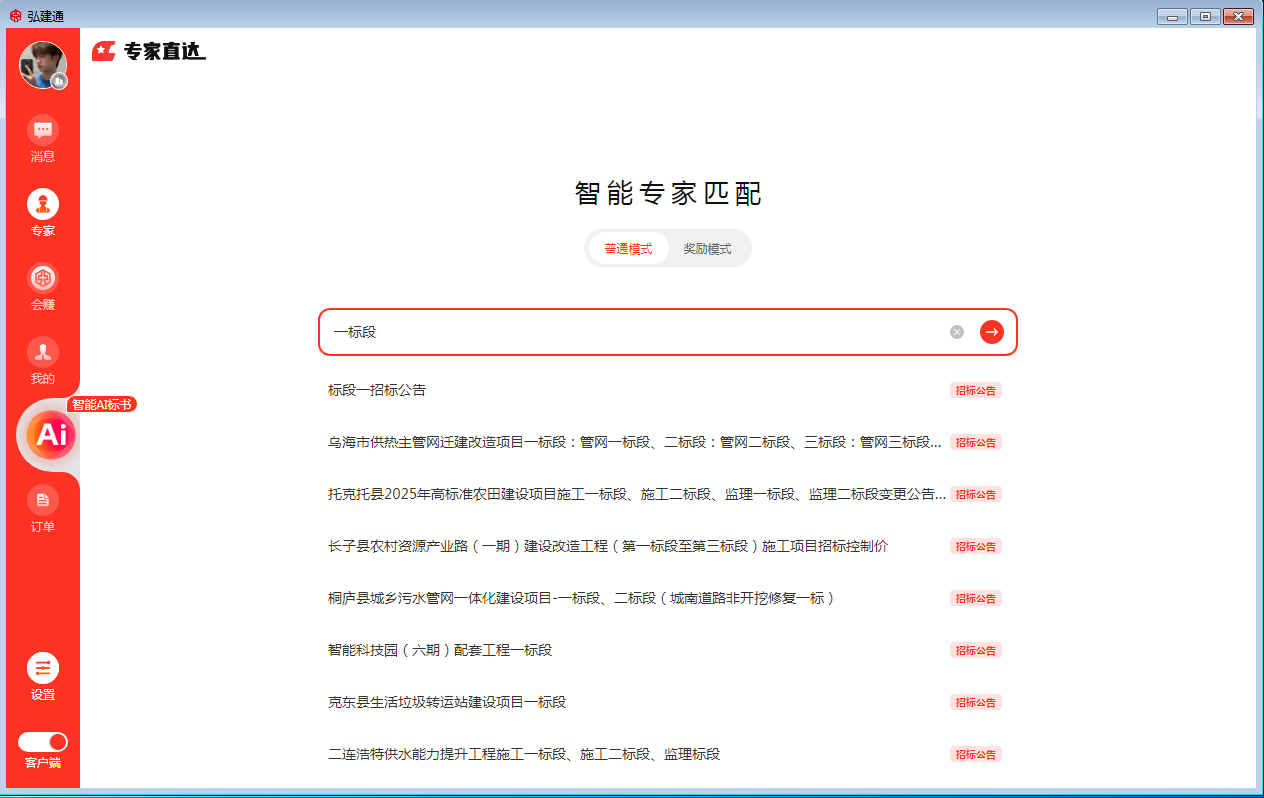Submit search with the red arrow icon
Viewport: 1264px width, 798px height.
(x=991, y=331)
